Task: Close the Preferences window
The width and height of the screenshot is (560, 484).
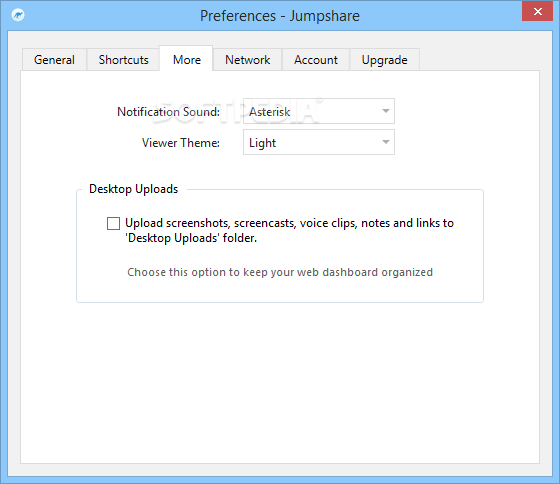Action: click(537, 11)
